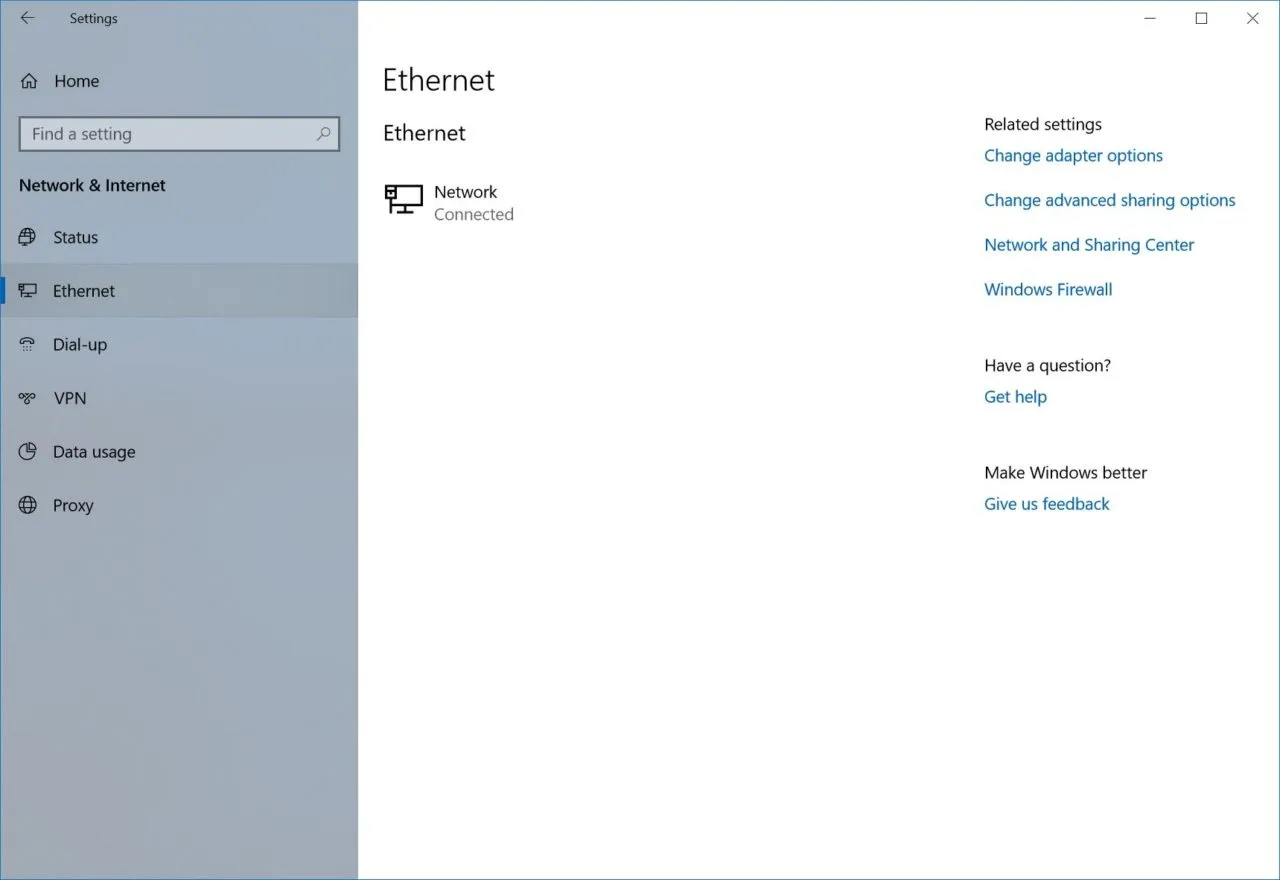This screenshot has width=1280, height=880.
Task: Go back with the arrow icon
Action: pyautogui.click(x=27, y=18)
